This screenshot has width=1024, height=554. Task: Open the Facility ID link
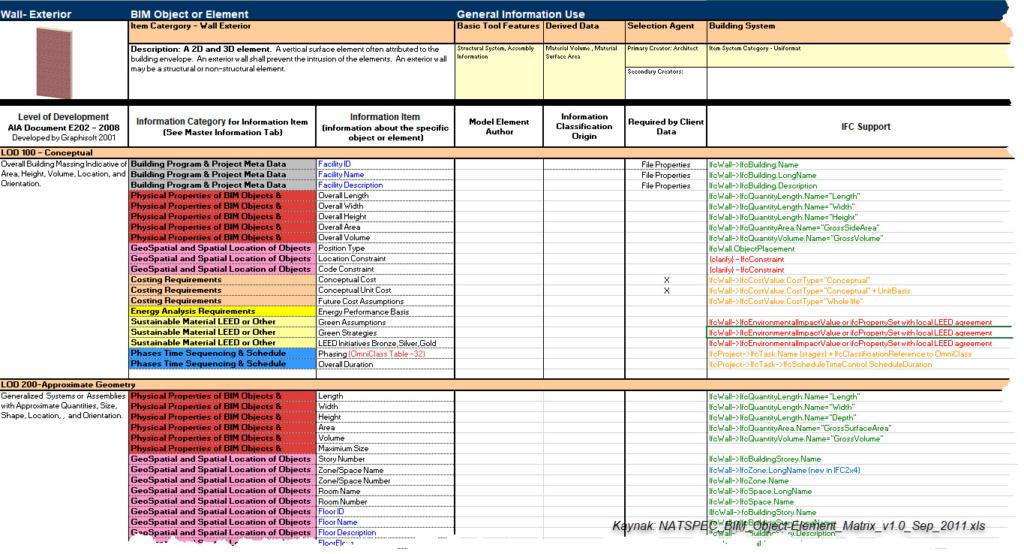tap(335, 164)
